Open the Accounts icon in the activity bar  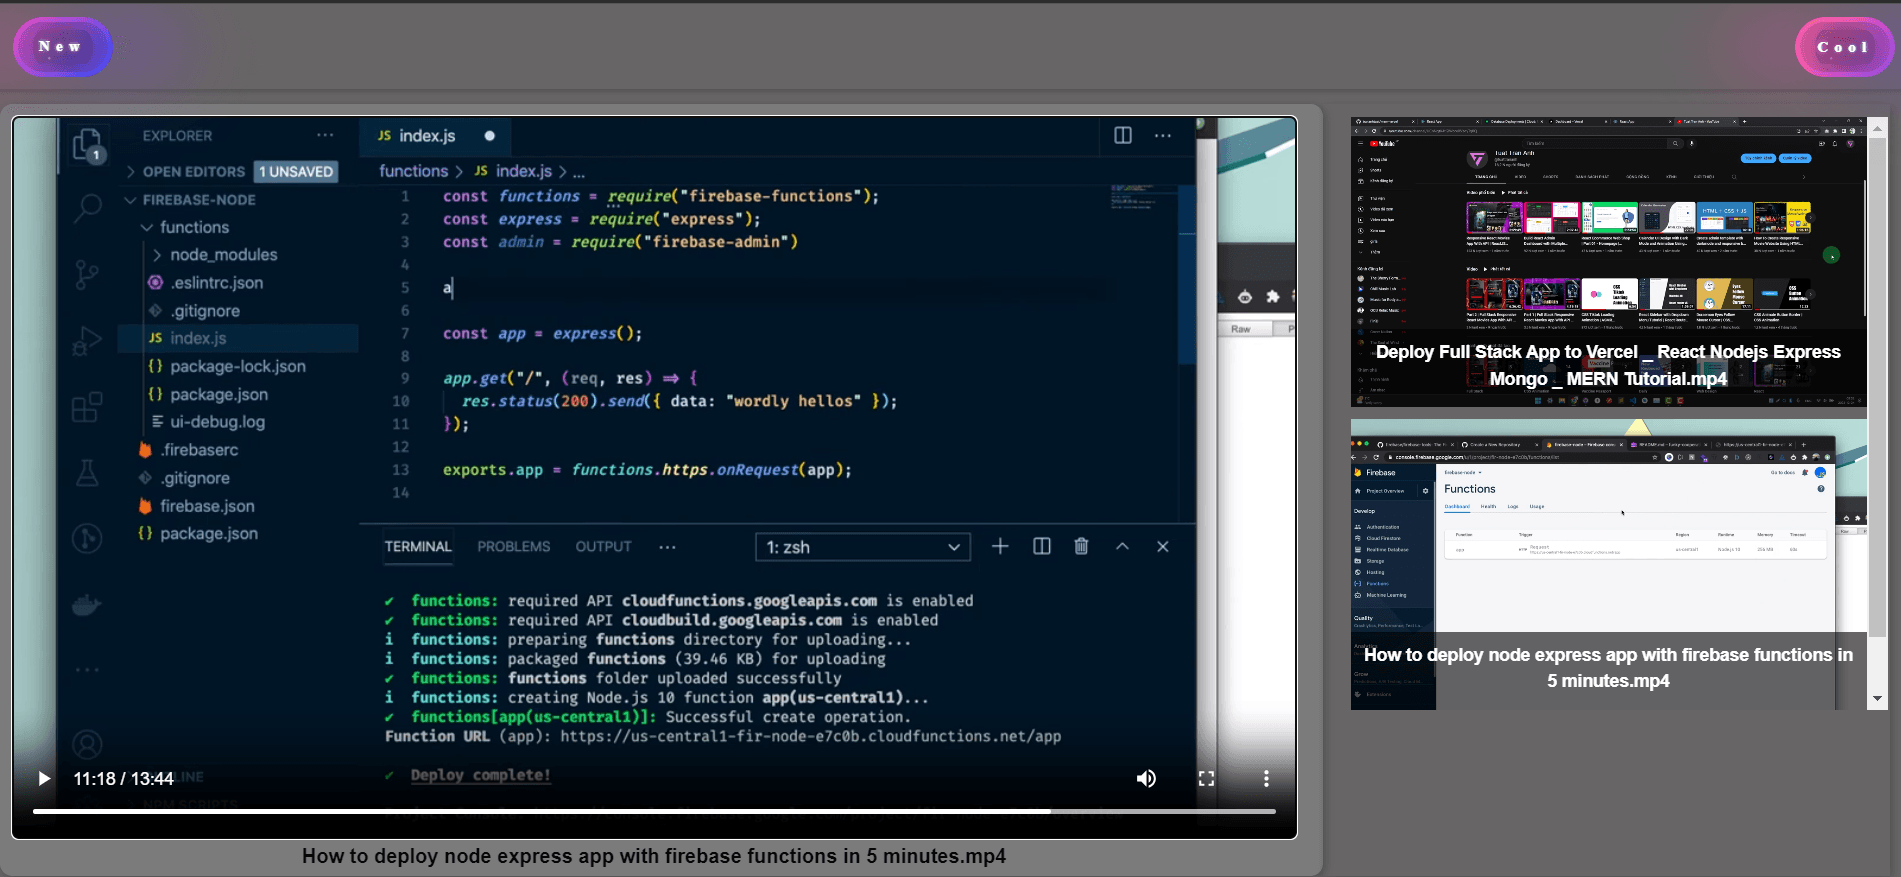coord(88,745)
